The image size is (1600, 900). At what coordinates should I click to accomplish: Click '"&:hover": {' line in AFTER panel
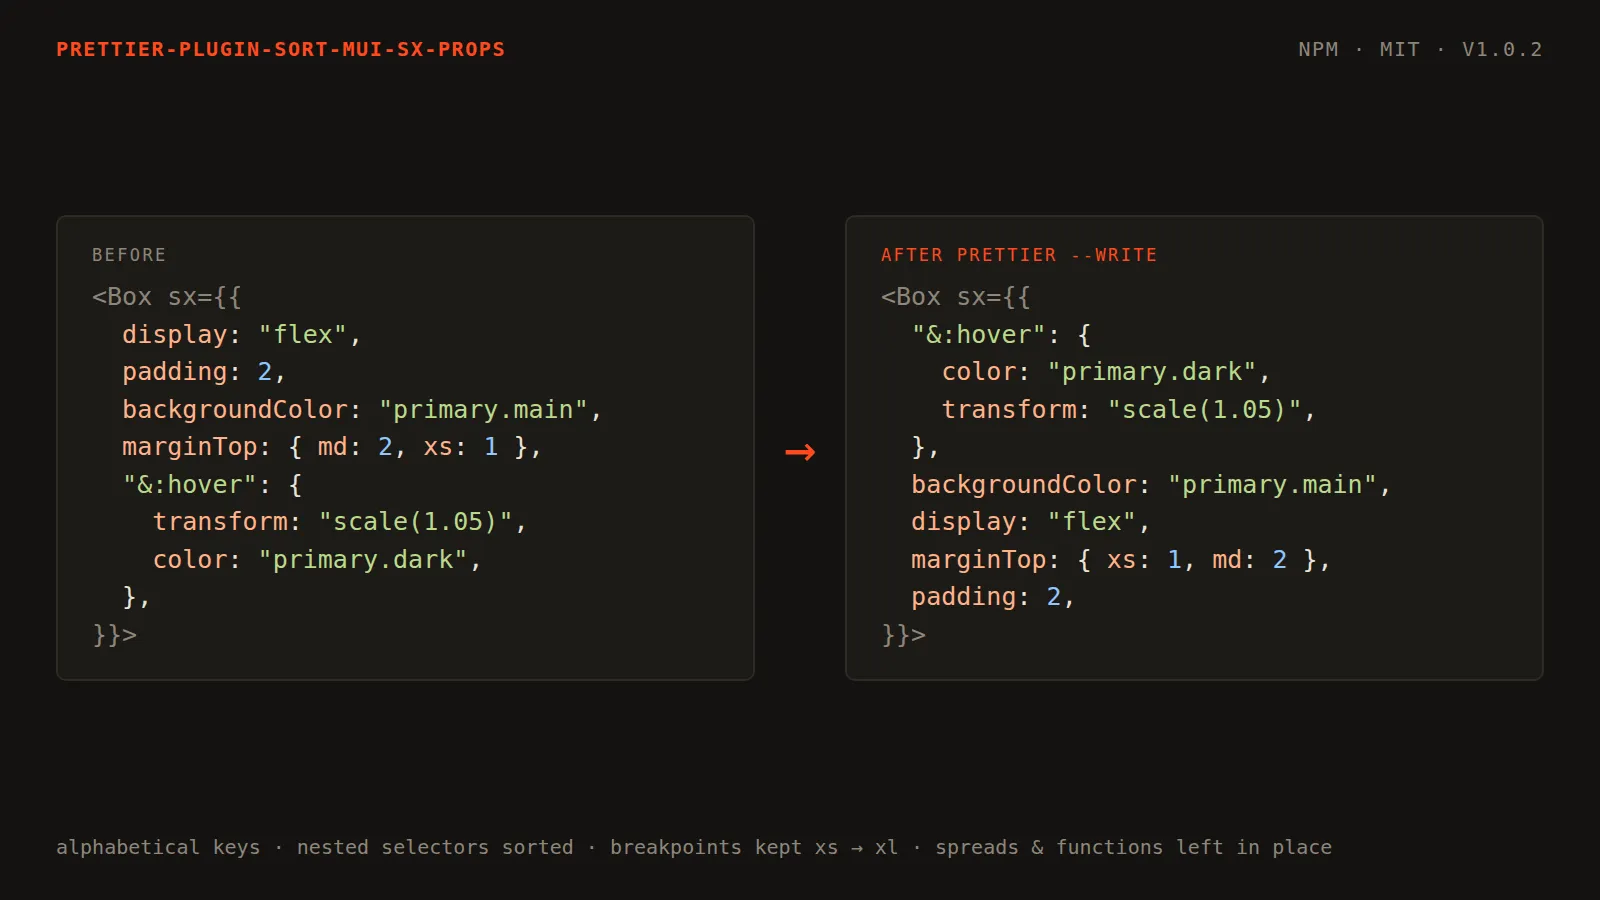tap(1001, 334)
